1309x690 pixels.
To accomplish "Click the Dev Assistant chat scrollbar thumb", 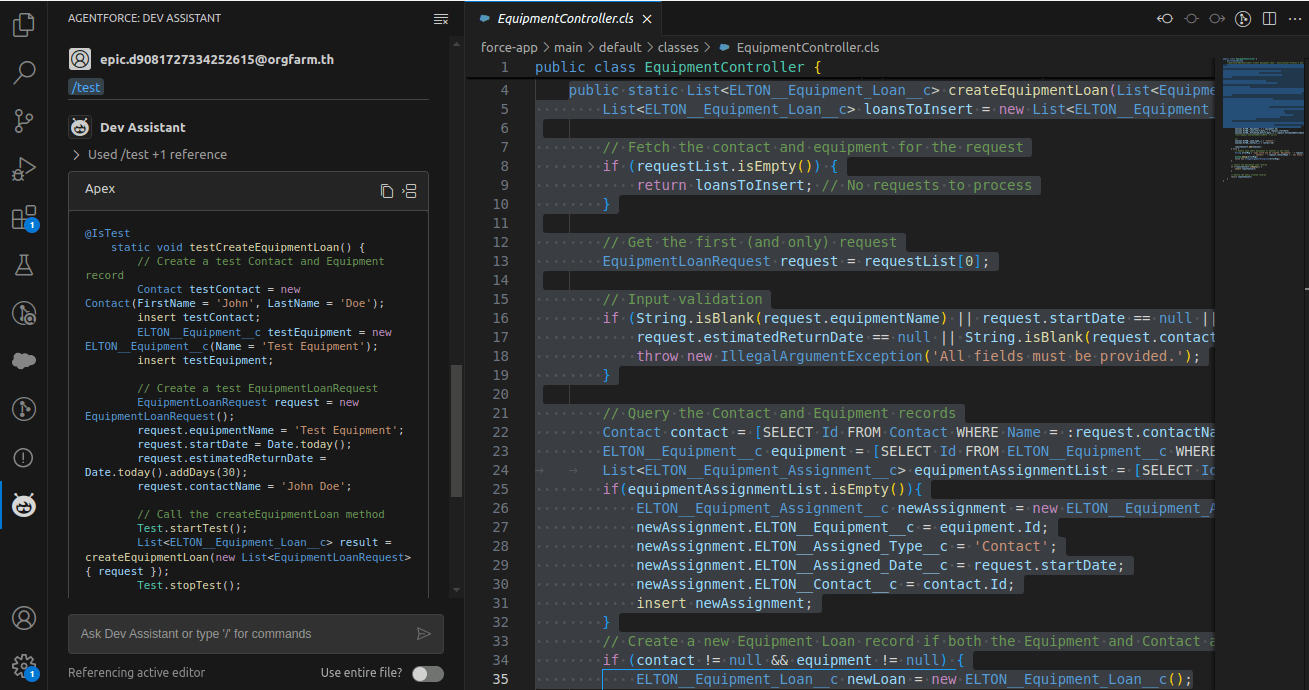I will pos(457,430).
